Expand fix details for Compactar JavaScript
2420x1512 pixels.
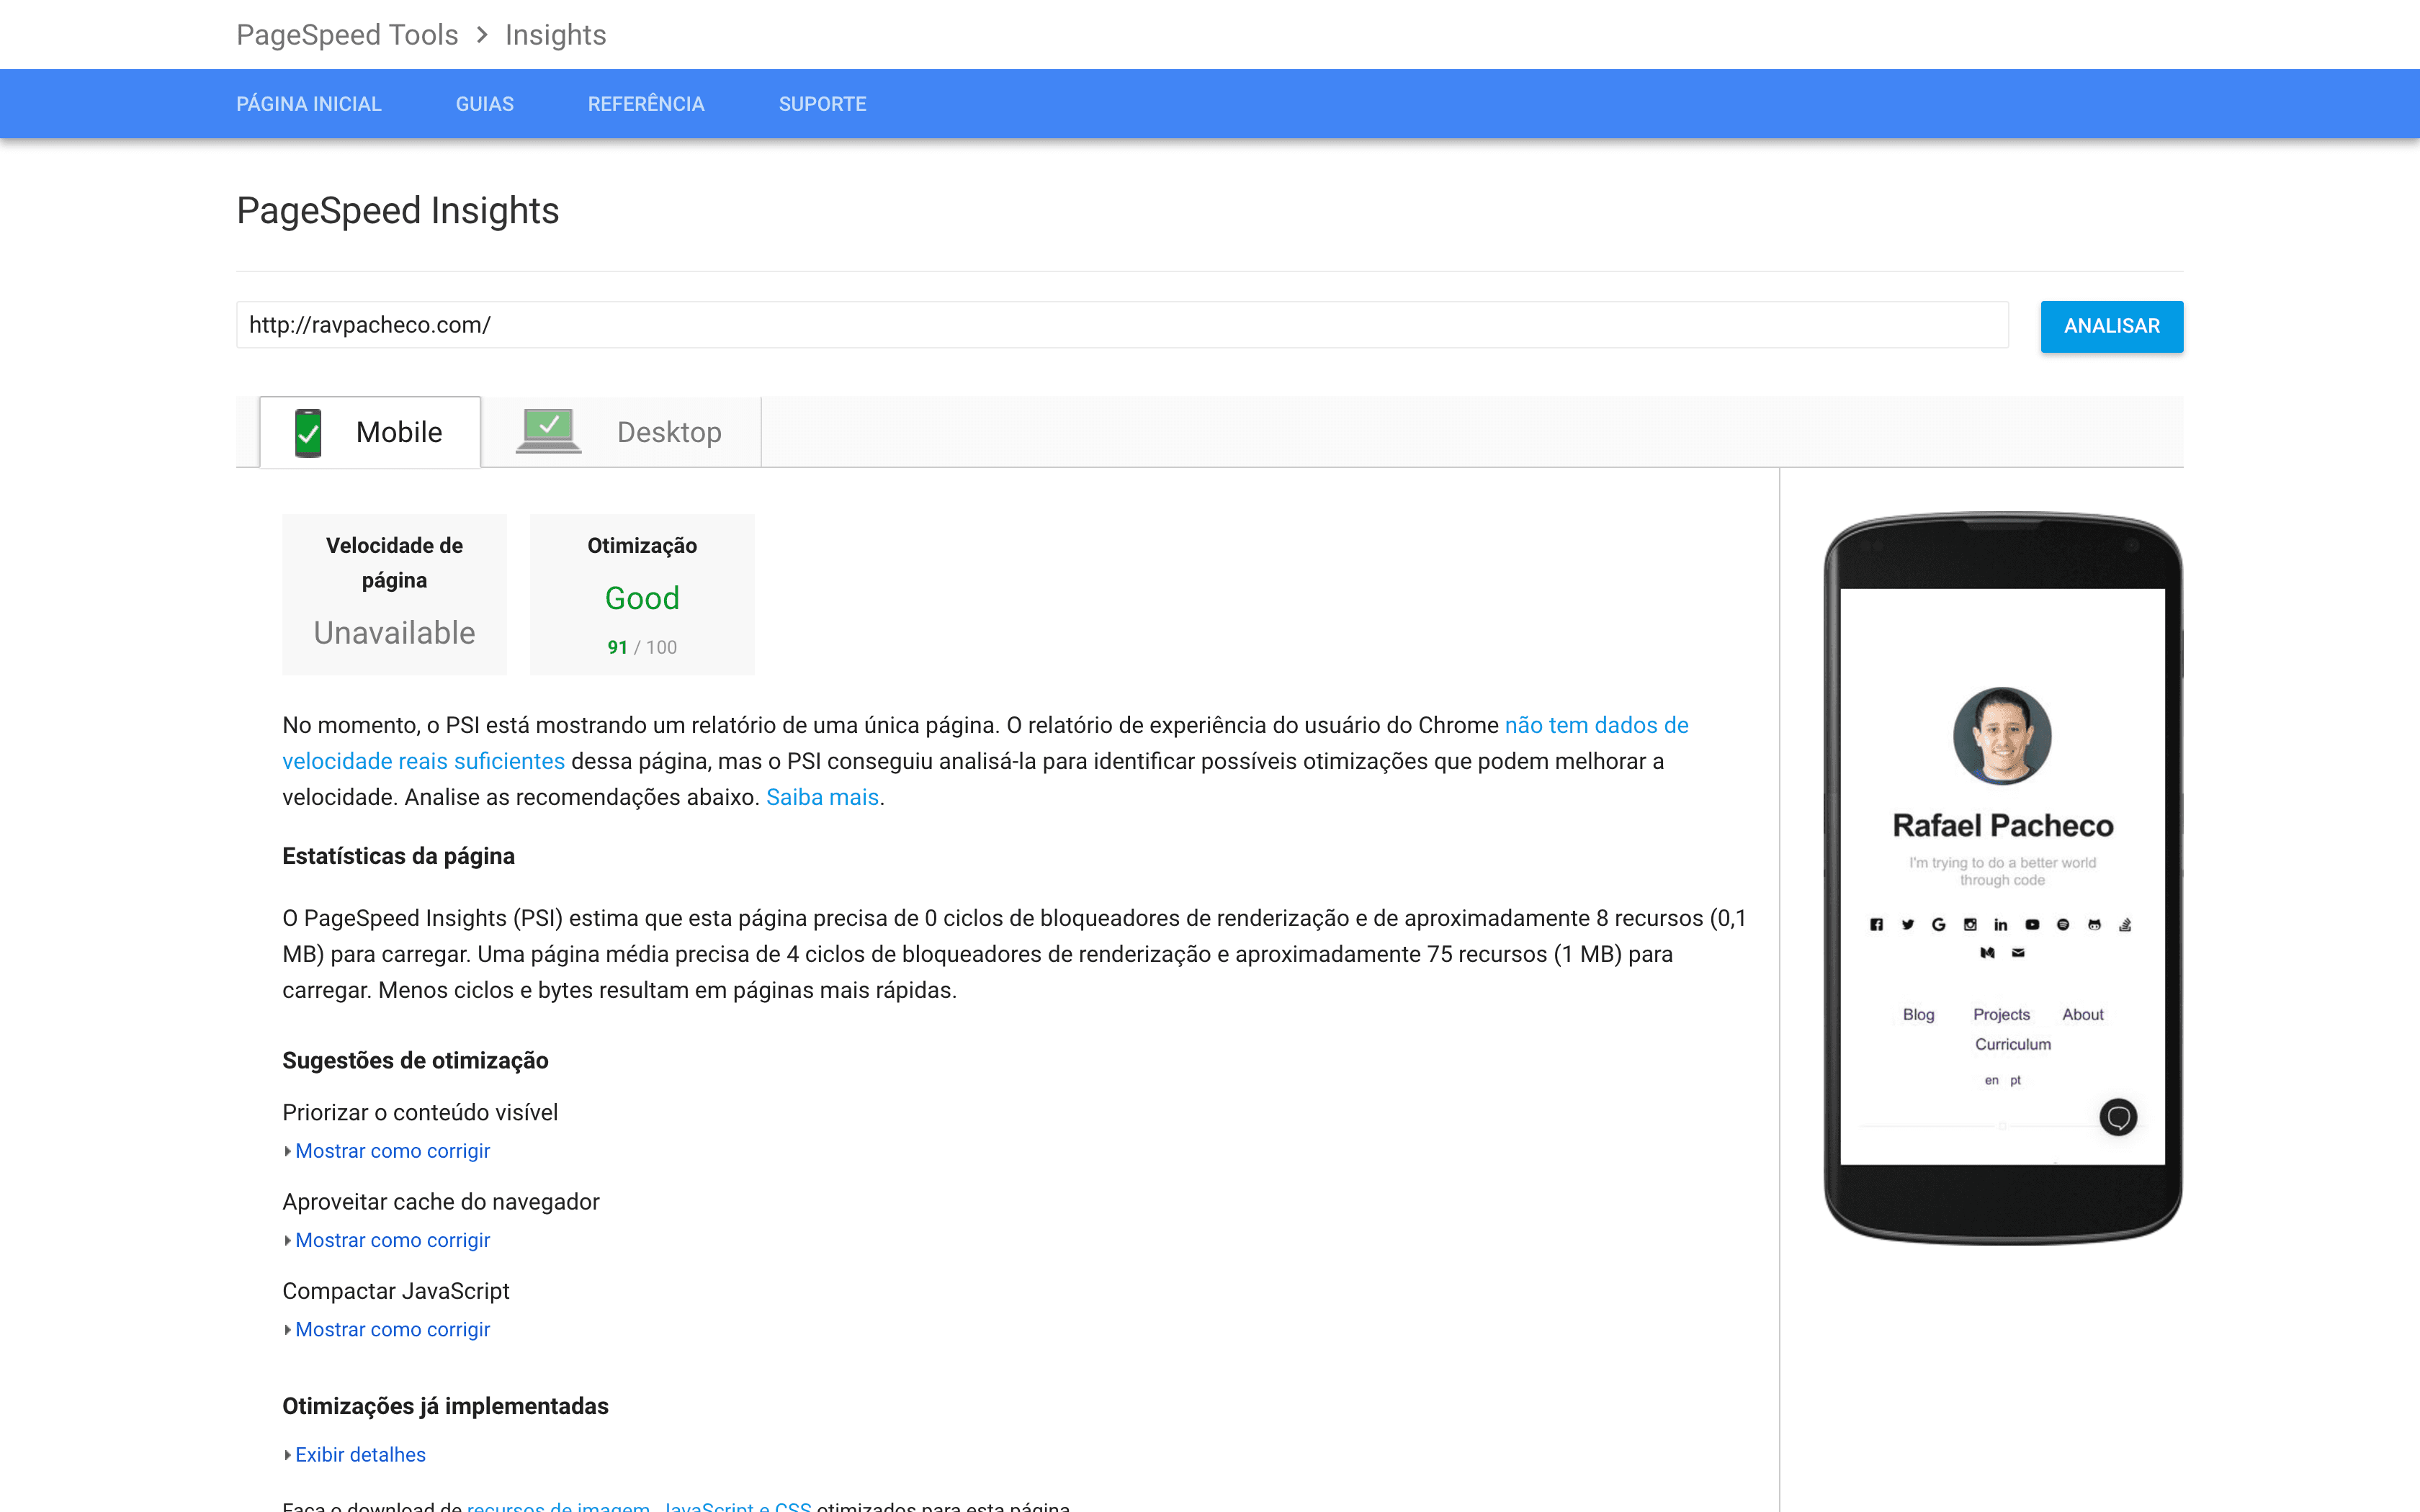(x=392, y=1329)
